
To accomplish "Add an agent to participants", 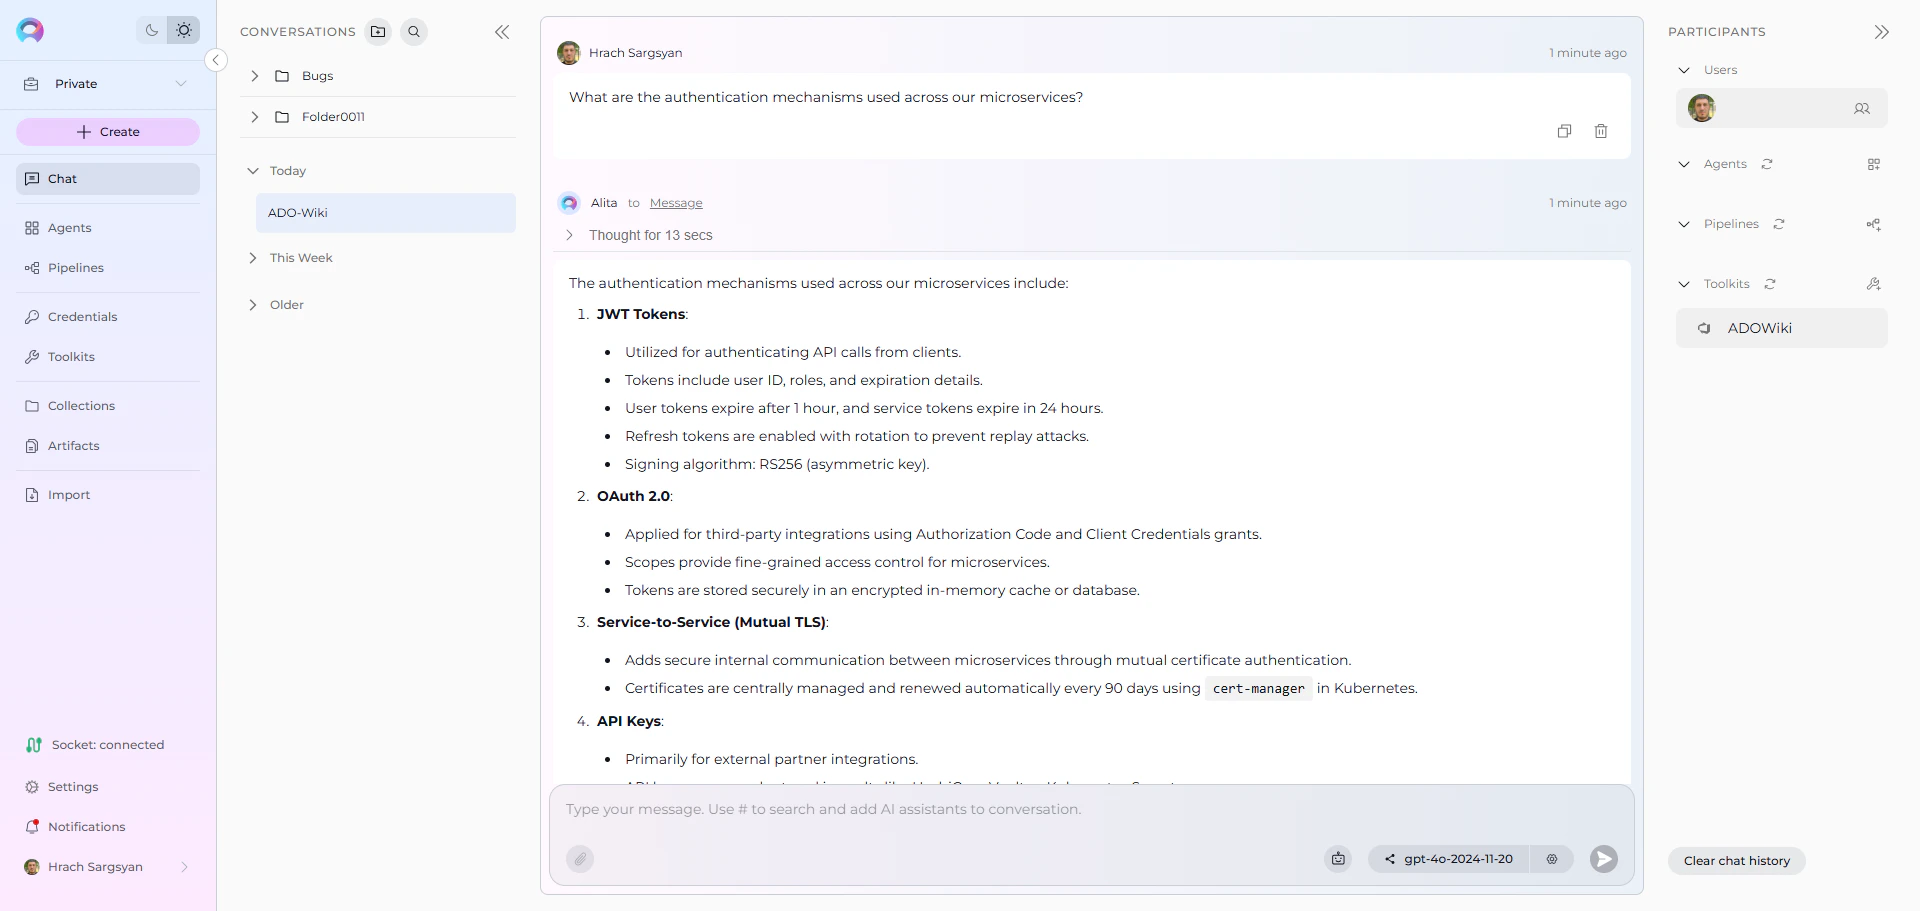I will click(1875, 164).
